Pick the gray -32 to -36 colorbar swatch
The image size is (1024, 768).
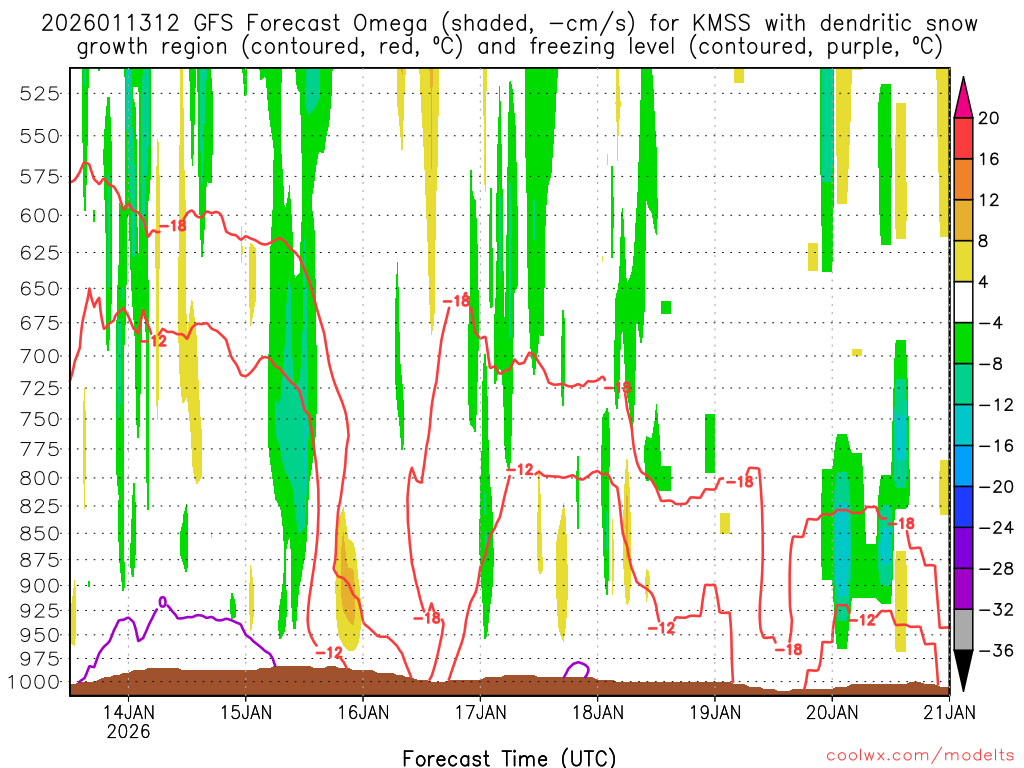[963, 630]
